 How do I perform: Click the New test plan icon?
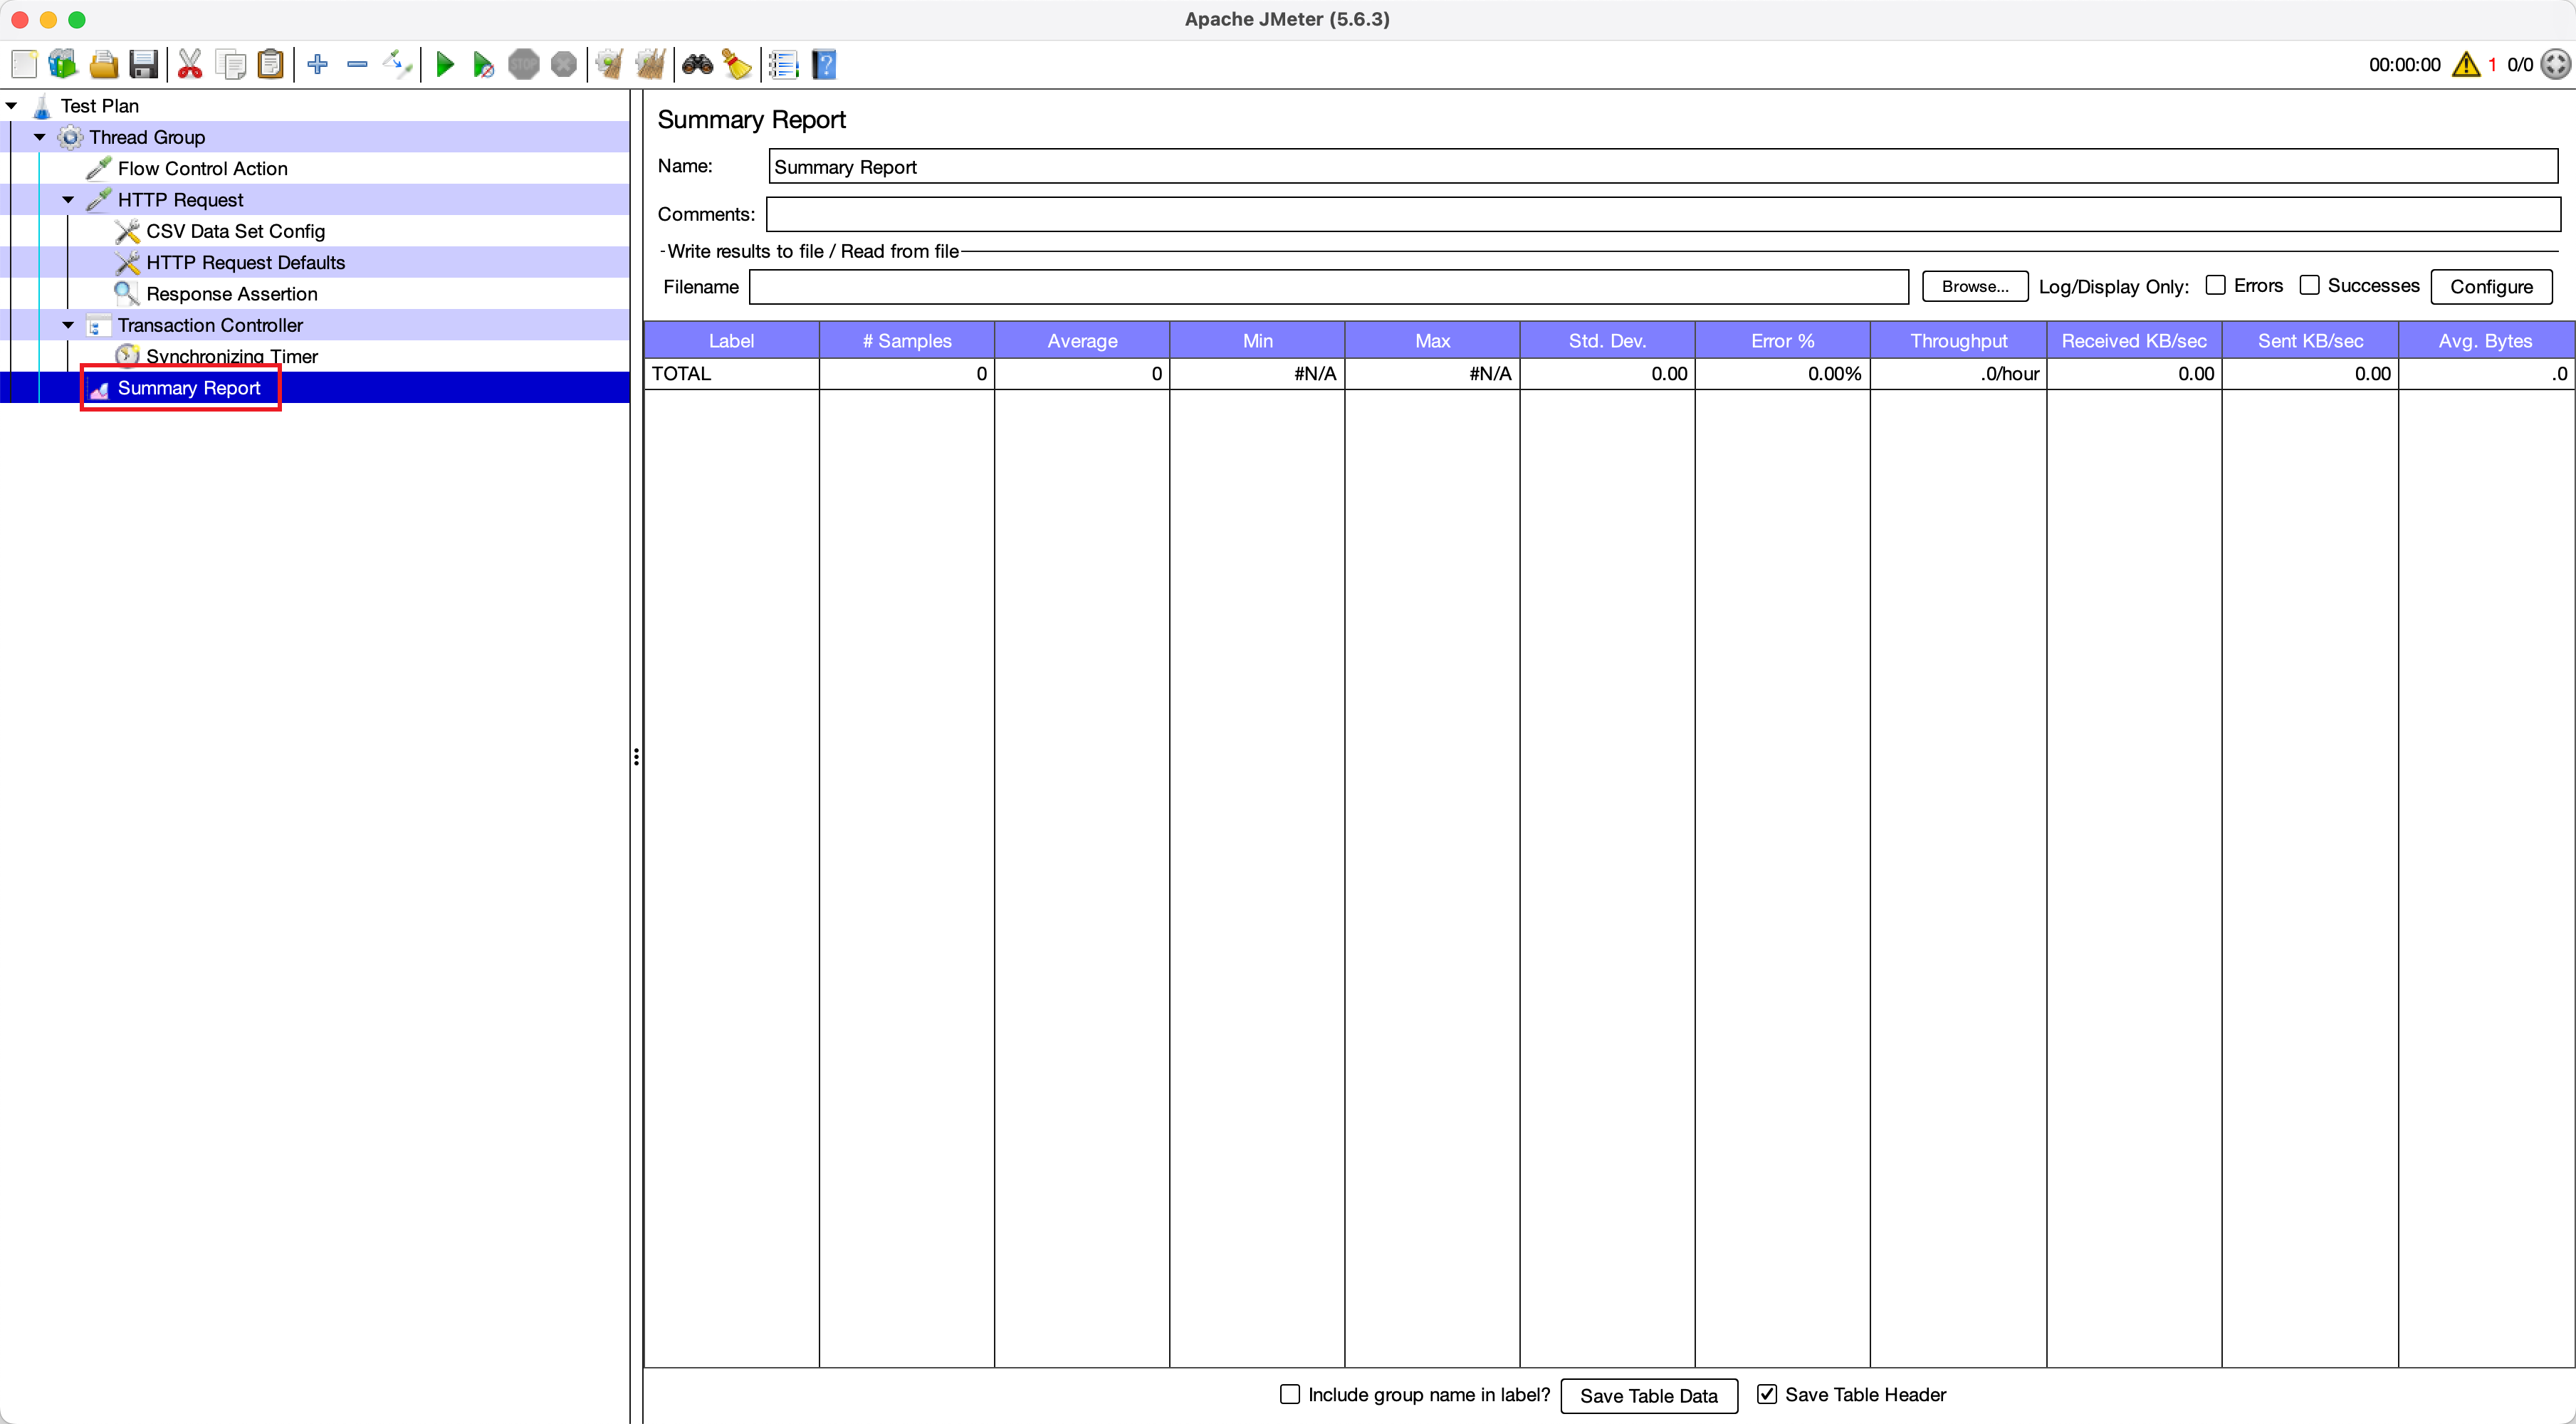tap(24, 65)
